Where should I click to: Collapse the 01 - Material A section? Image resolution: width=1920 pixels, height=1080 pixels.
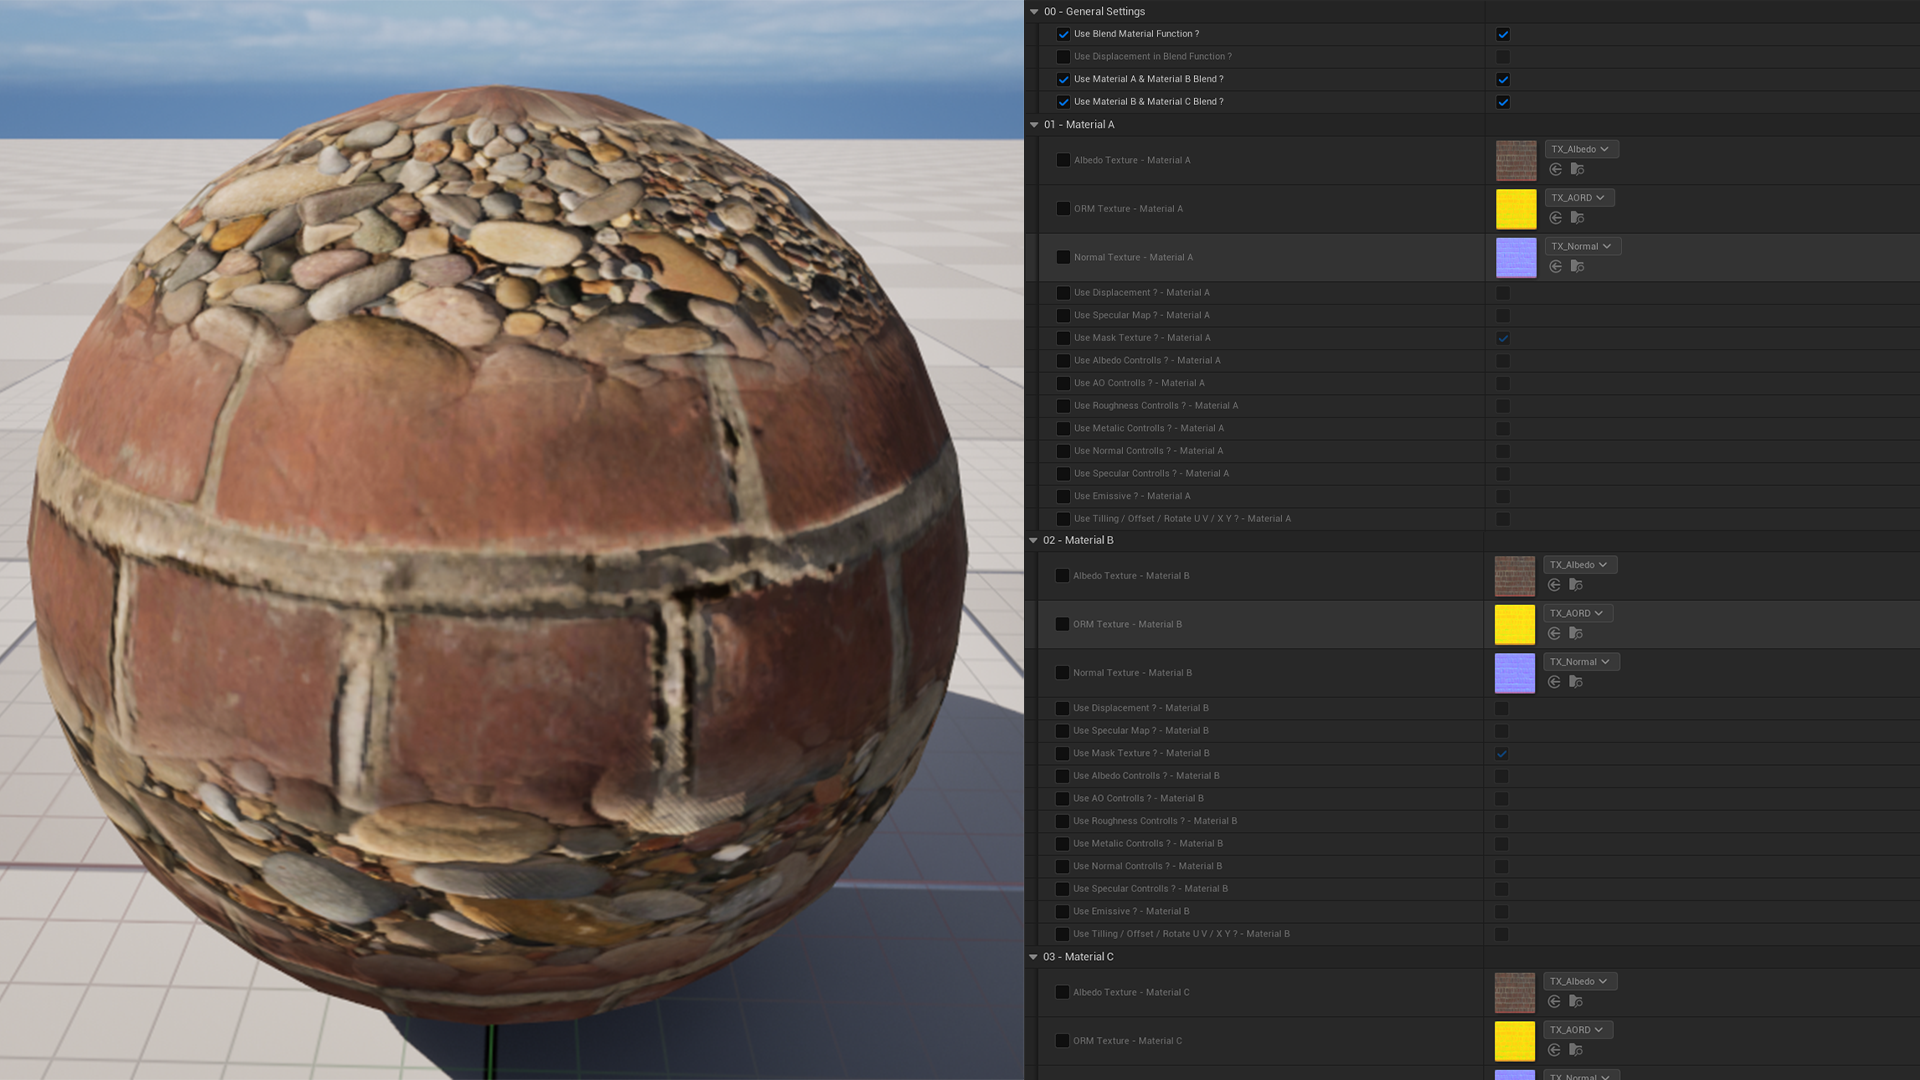pyautogui.click(x=1034, y=125)
